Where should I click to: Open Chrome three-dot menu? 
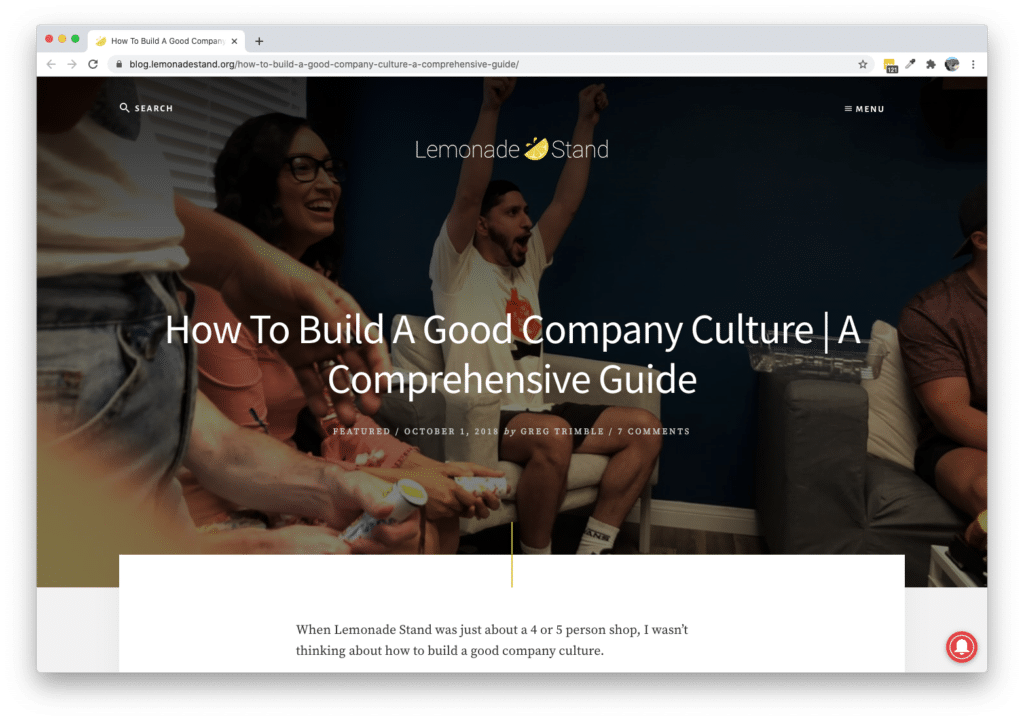coord(973,64)
